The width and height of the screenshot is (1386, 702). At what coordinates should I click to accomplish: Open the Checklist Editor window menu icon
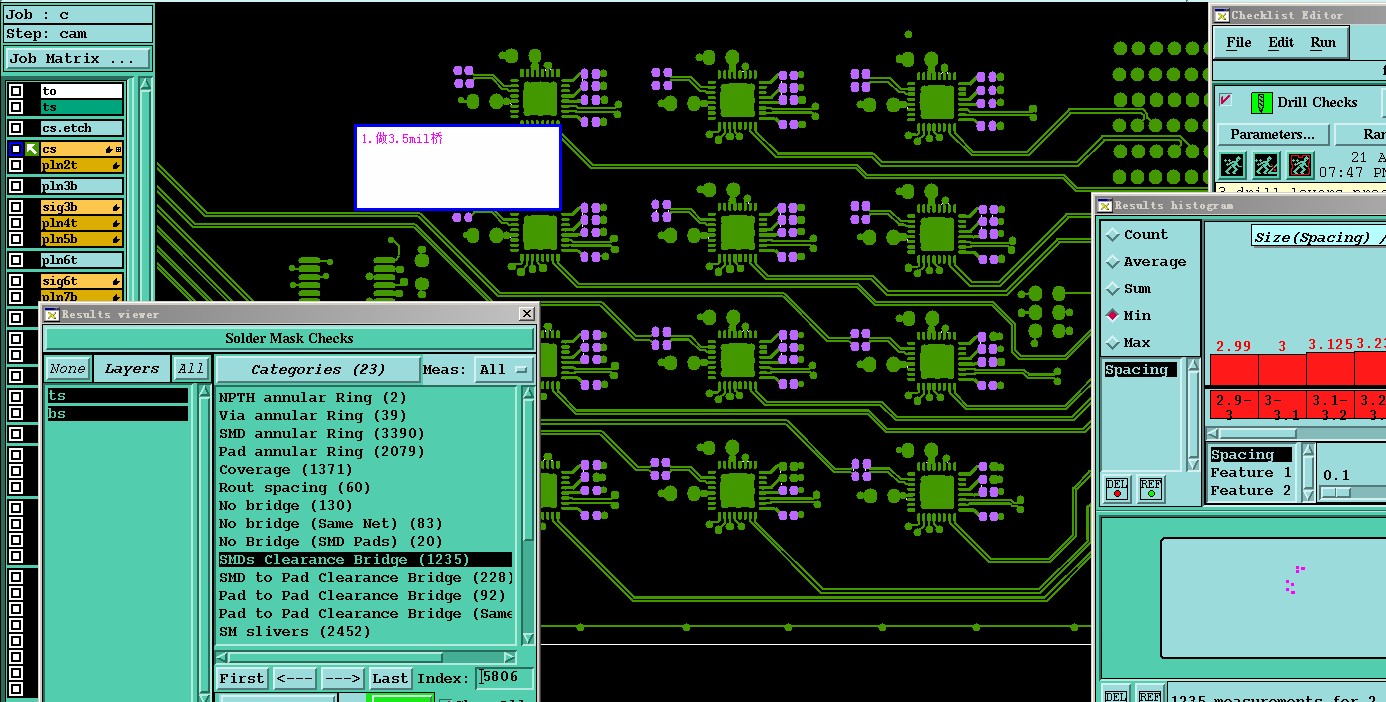click(x=1221, y=15)
